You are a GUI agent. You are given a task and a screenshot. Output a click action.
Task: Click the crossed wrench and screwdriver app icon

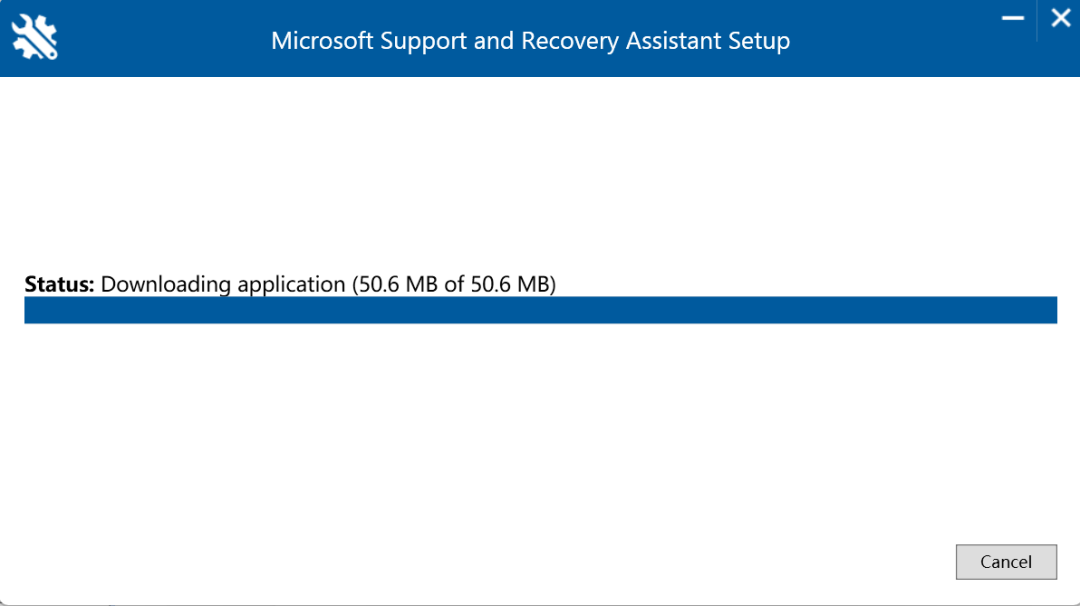[35, 37]
